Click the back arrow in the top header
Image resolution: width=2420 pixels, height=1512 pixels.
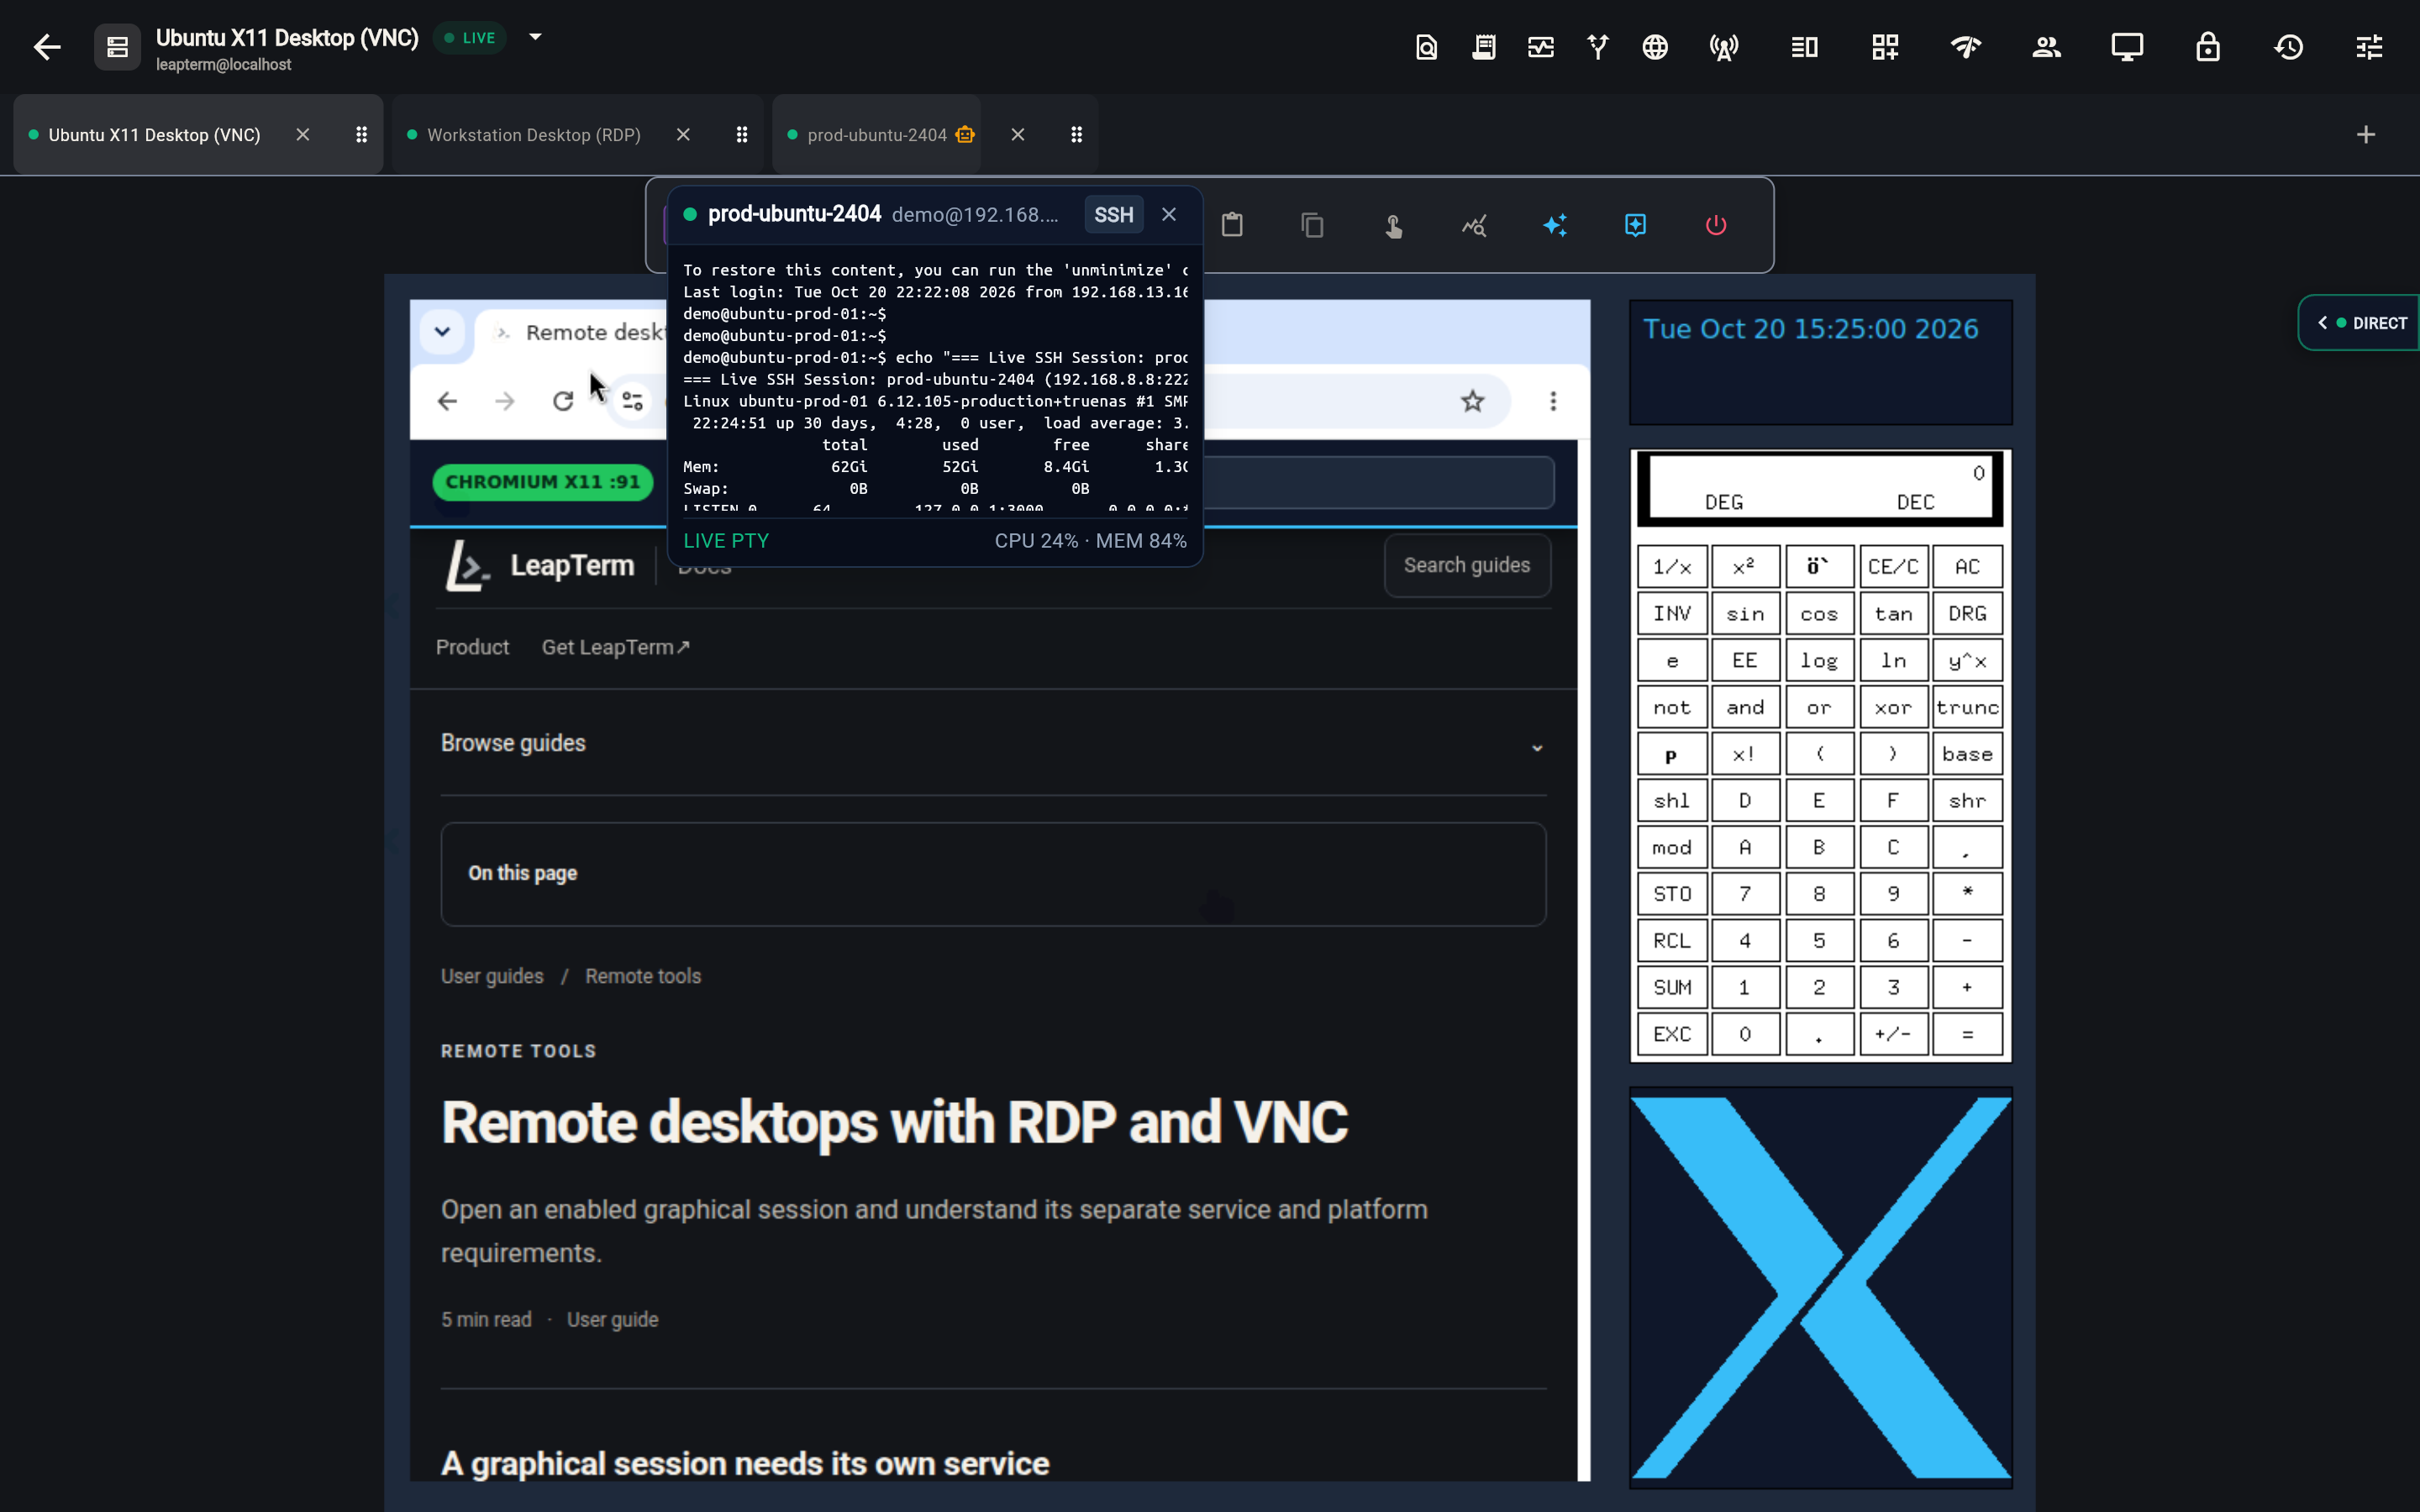(x=47, y=47)
